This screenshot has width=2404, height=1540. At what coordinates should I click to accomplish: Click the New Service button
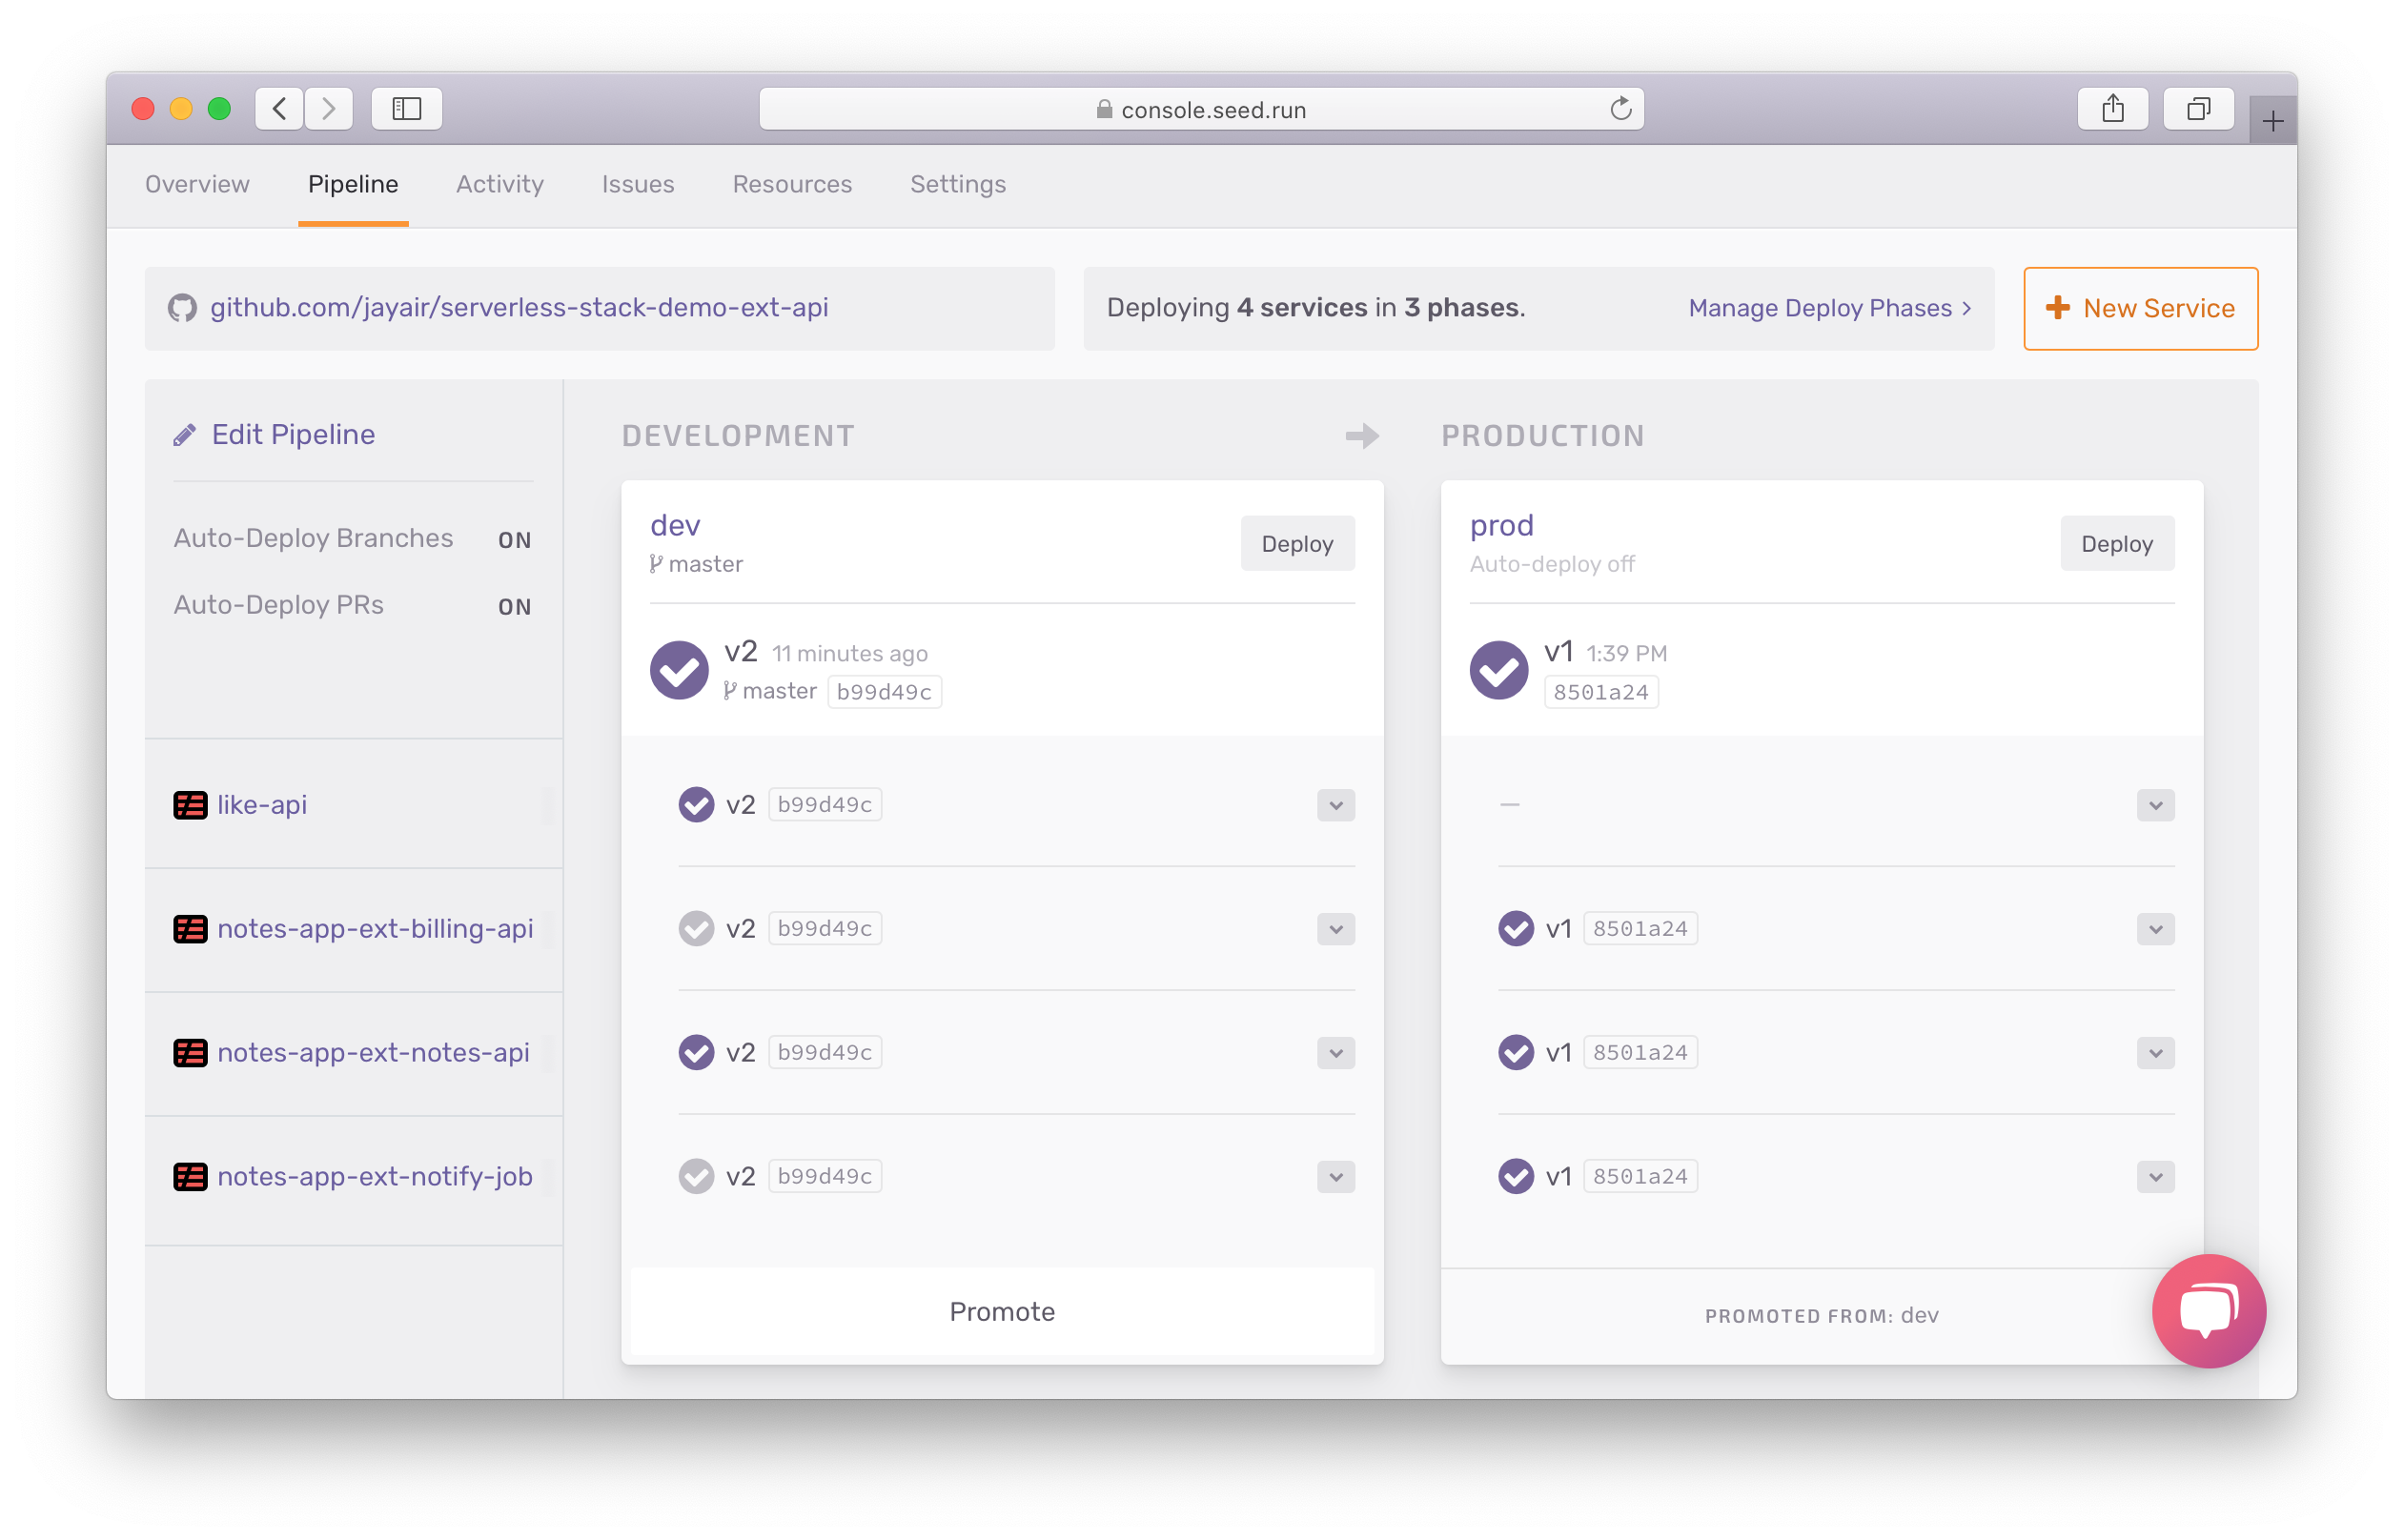point(2141,309)
